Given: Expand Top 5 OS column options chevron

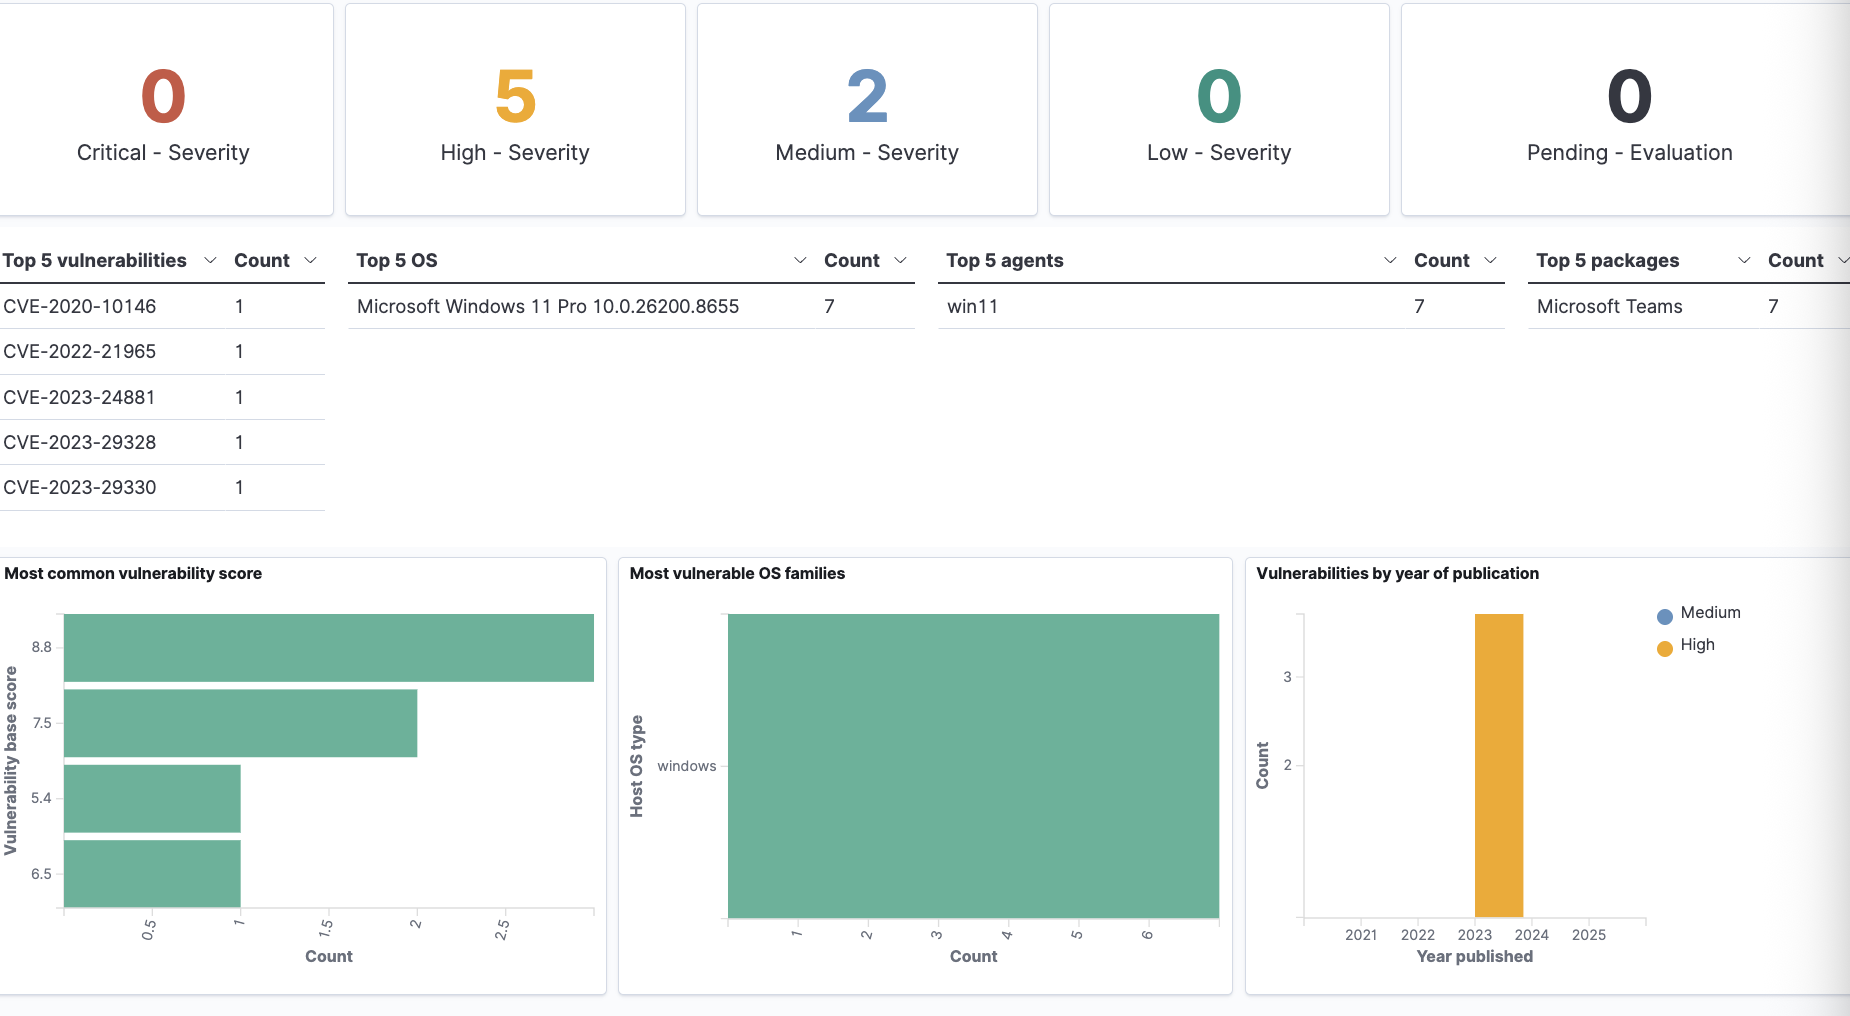Looking at the screenshot, I should point(800,260).
